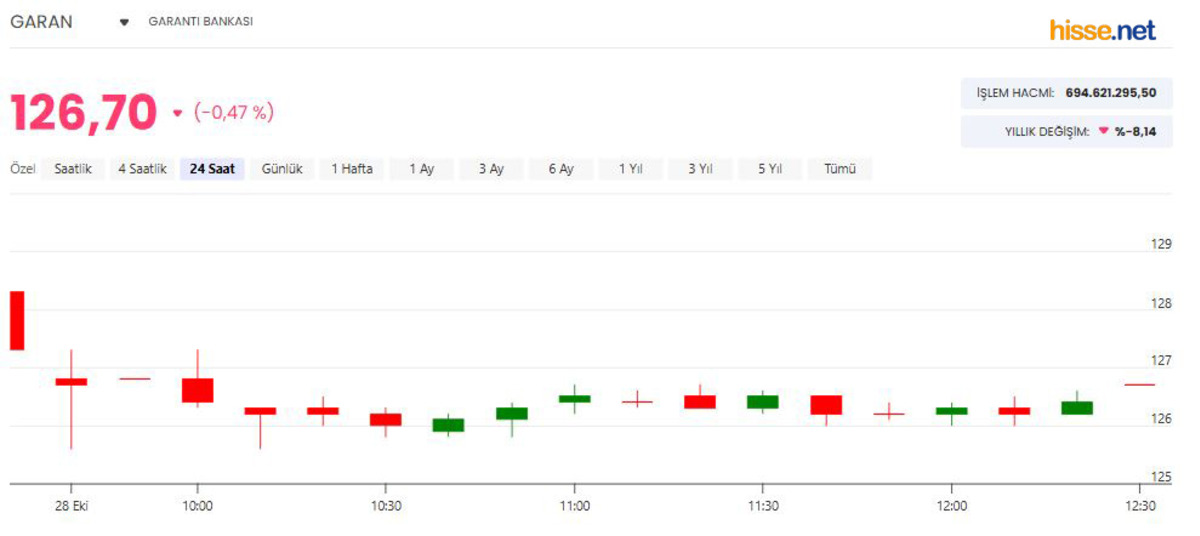Click the last red dash candle at 12:30

pos(1140,384)
